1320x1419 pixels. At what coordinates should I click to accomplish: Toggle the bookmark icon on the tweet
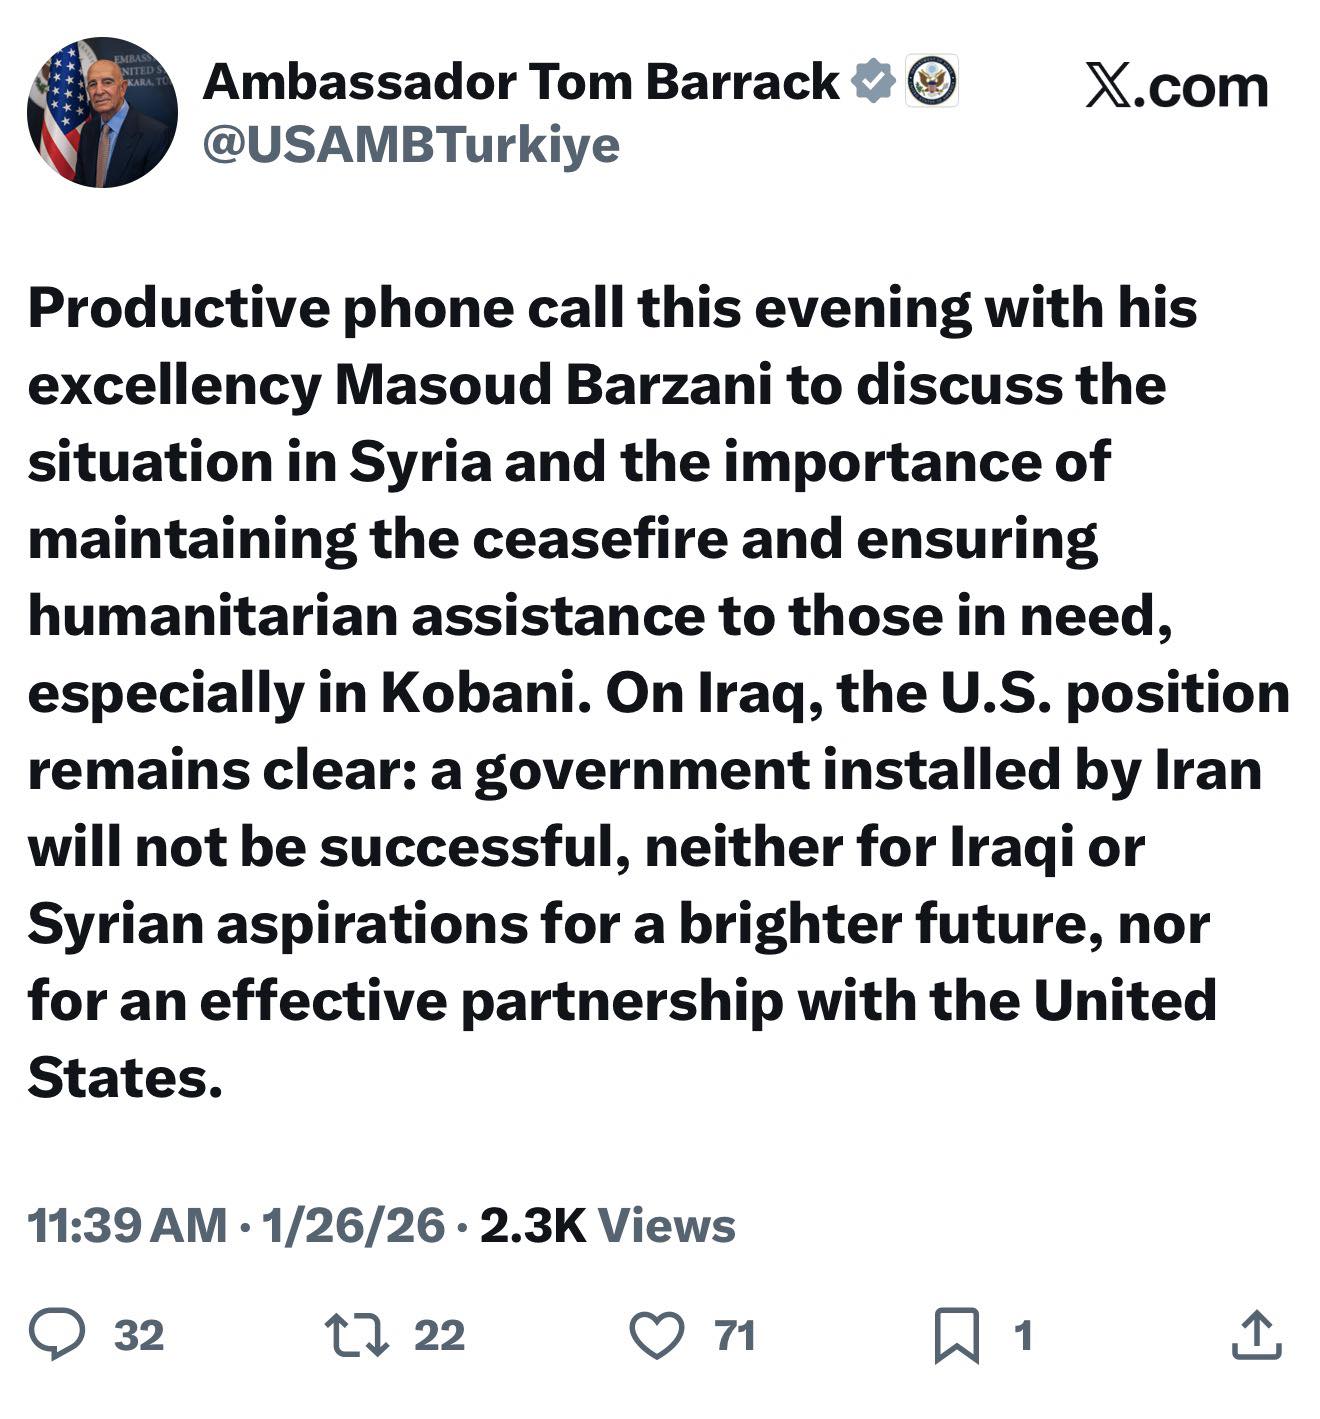point(956,1337)
